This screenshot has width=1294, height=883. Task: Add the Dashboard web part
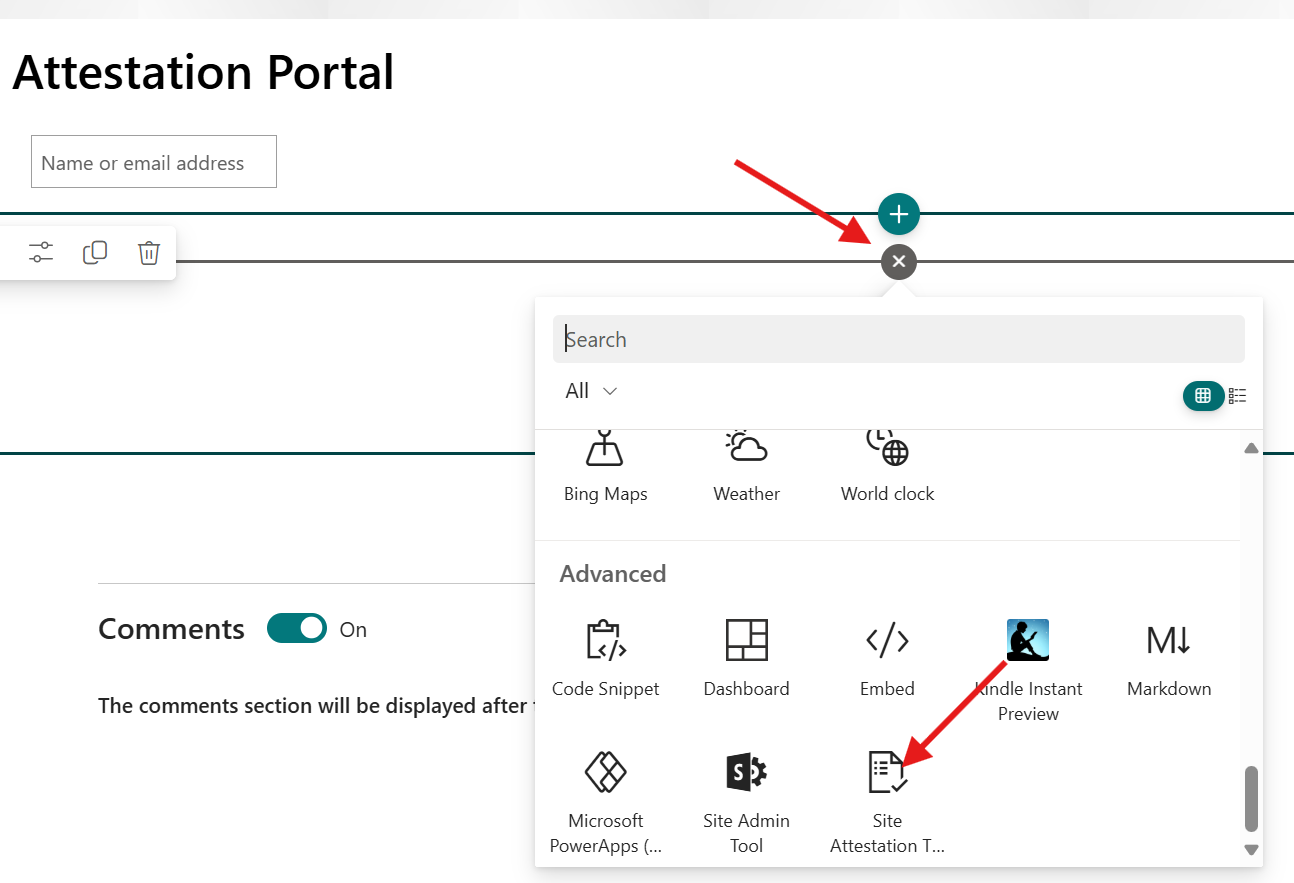click(746, 657)
